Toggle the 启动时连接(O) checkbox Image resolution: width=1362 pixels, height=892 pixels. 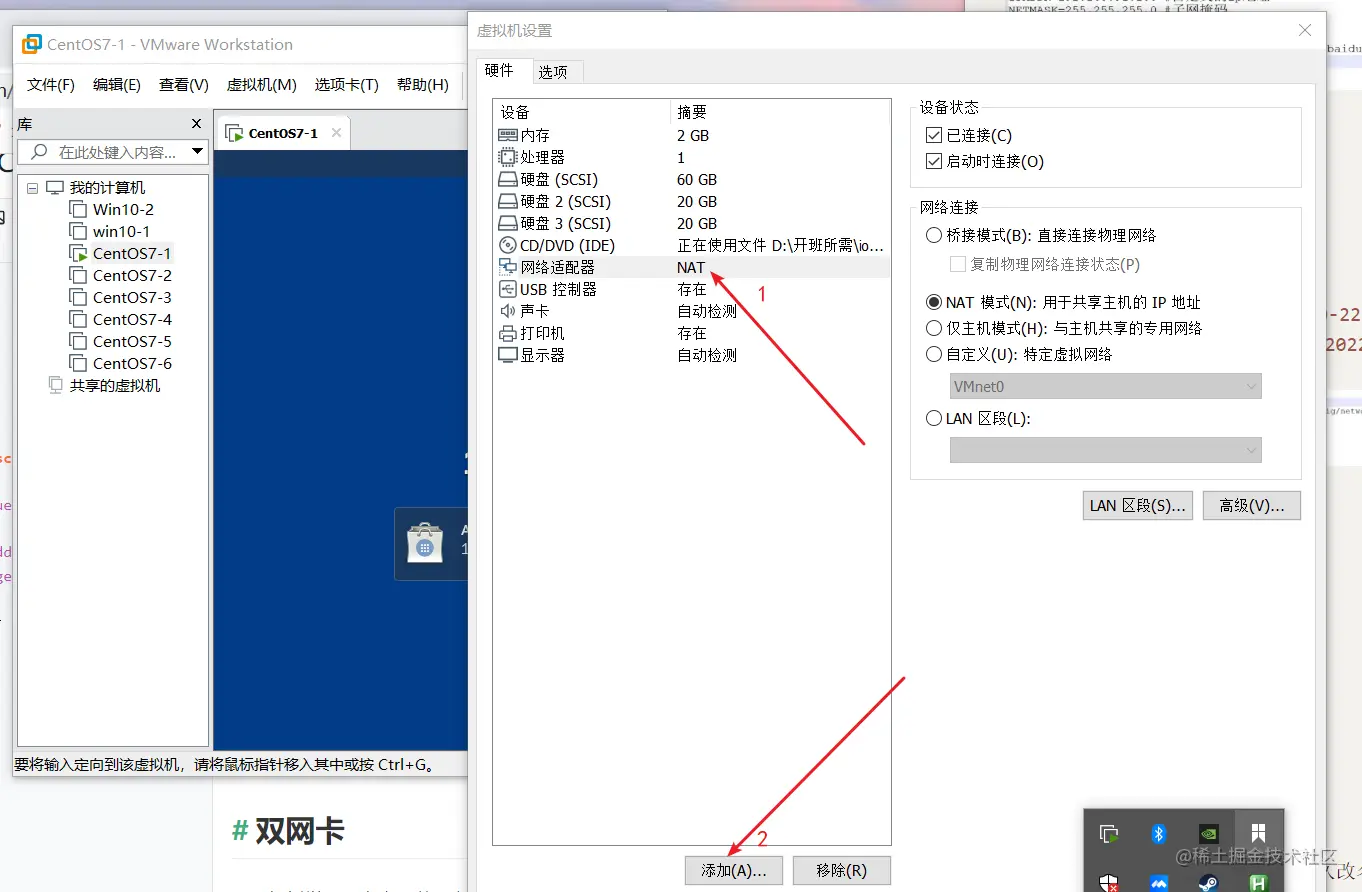[x=934, y=161]
